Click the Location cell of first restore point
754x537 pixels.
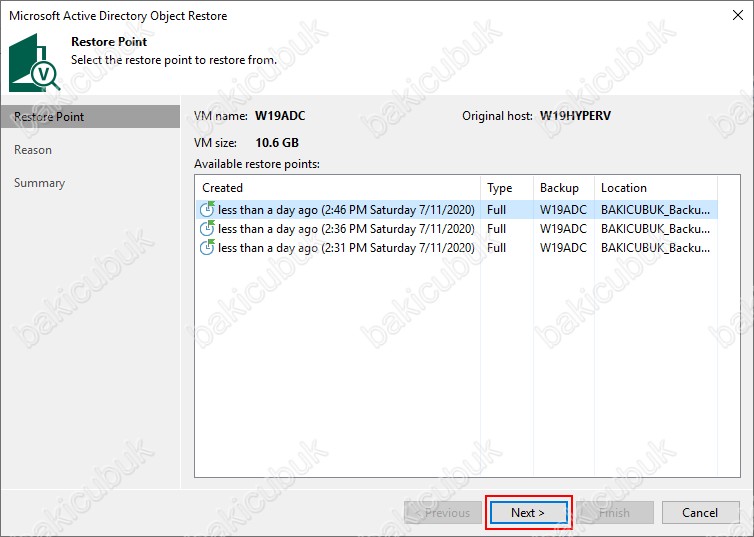point(656,210)
